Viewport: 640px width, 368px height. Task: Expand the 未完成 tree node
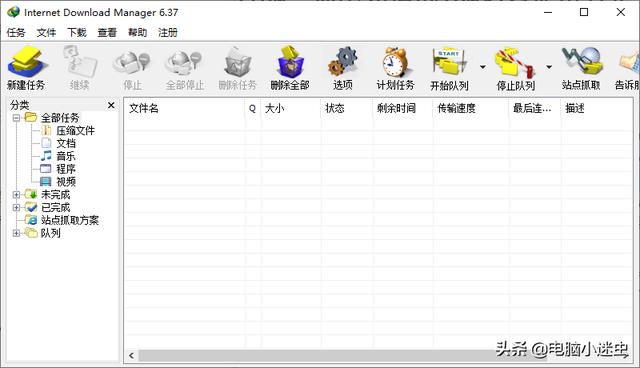point(16,195)
